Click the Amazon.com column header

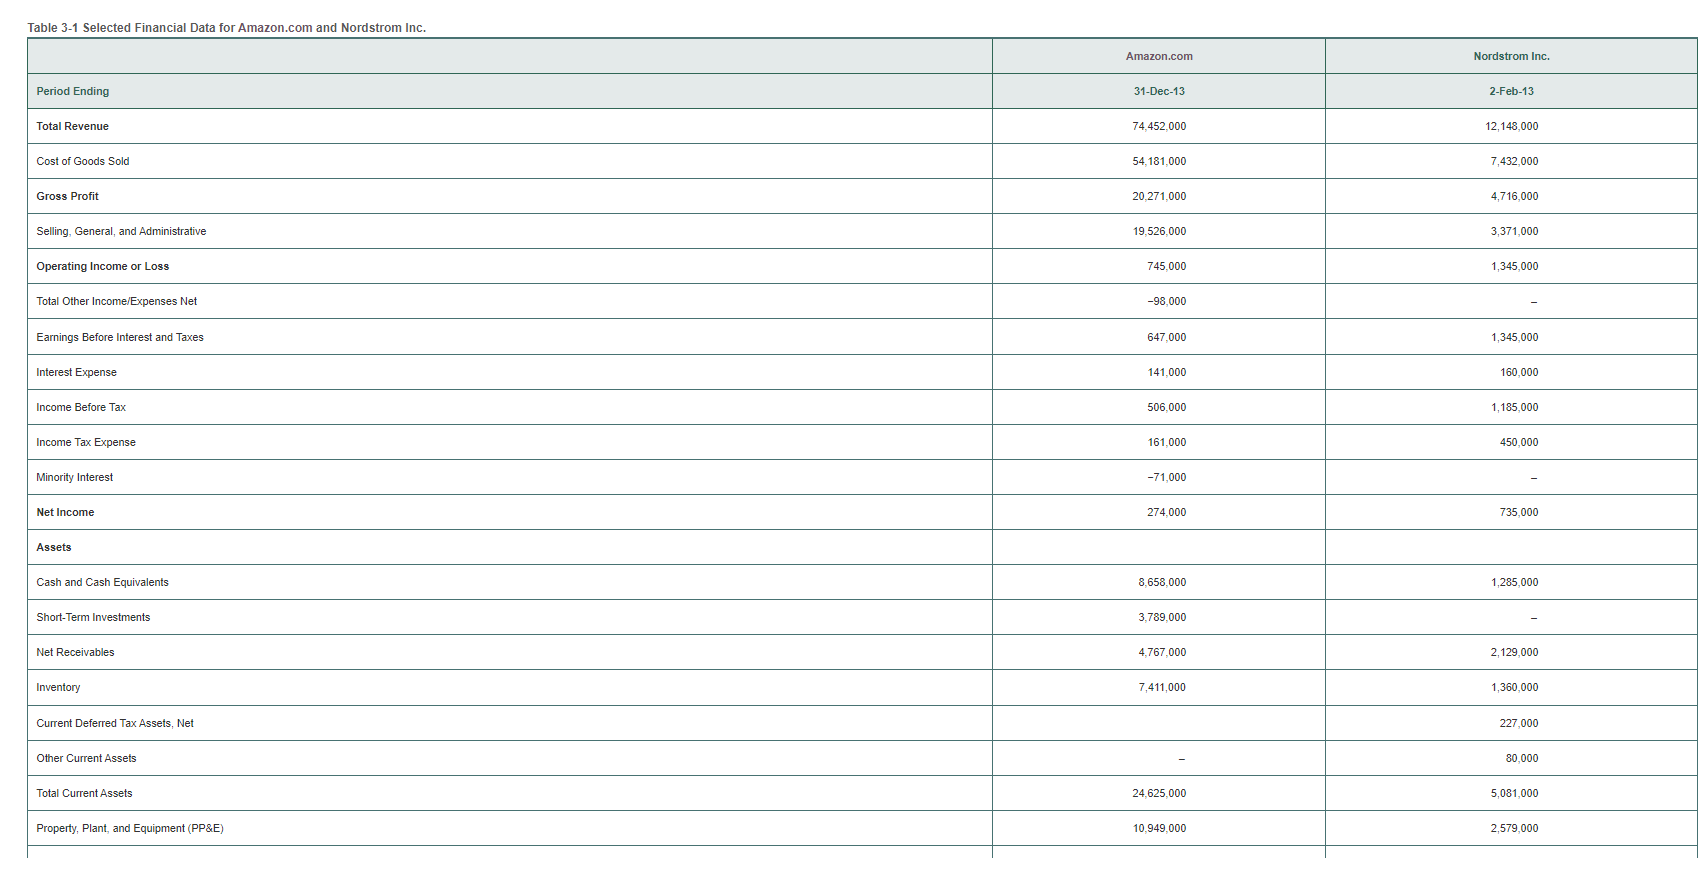pos(1159,56)
